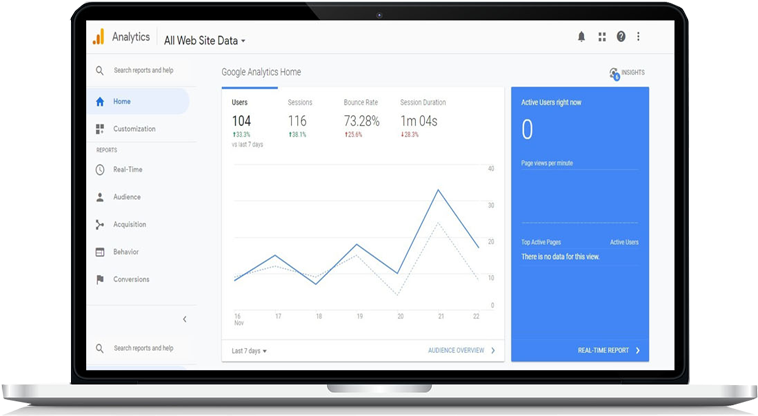The width and height of the screenshot is (758, 416).
Task: Click the Real-Time clock icon in sidebar
Action: tap(100, 170)
